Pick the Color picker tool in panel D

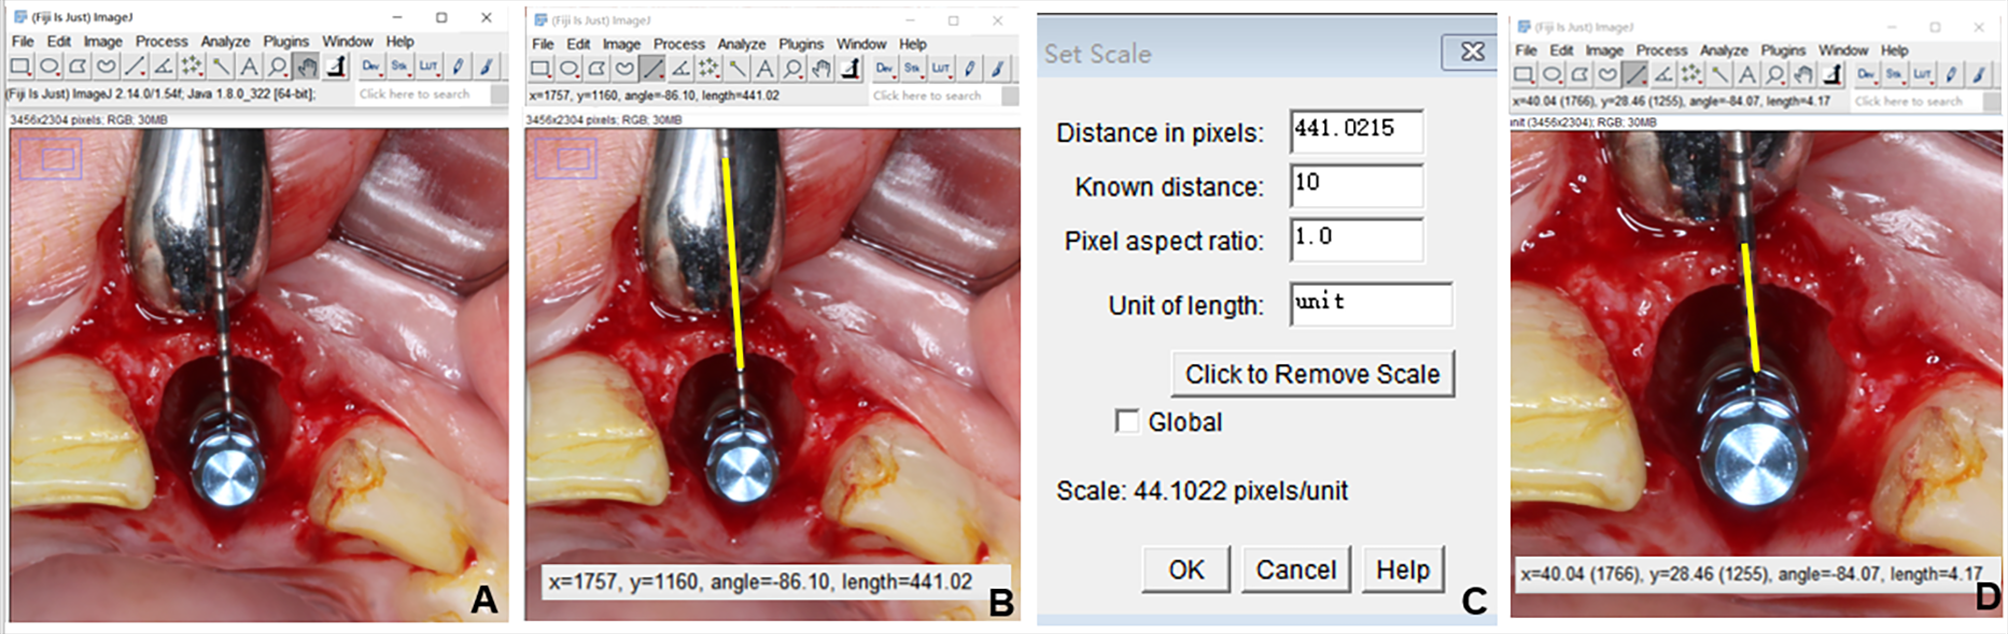tap(1831, 75)
